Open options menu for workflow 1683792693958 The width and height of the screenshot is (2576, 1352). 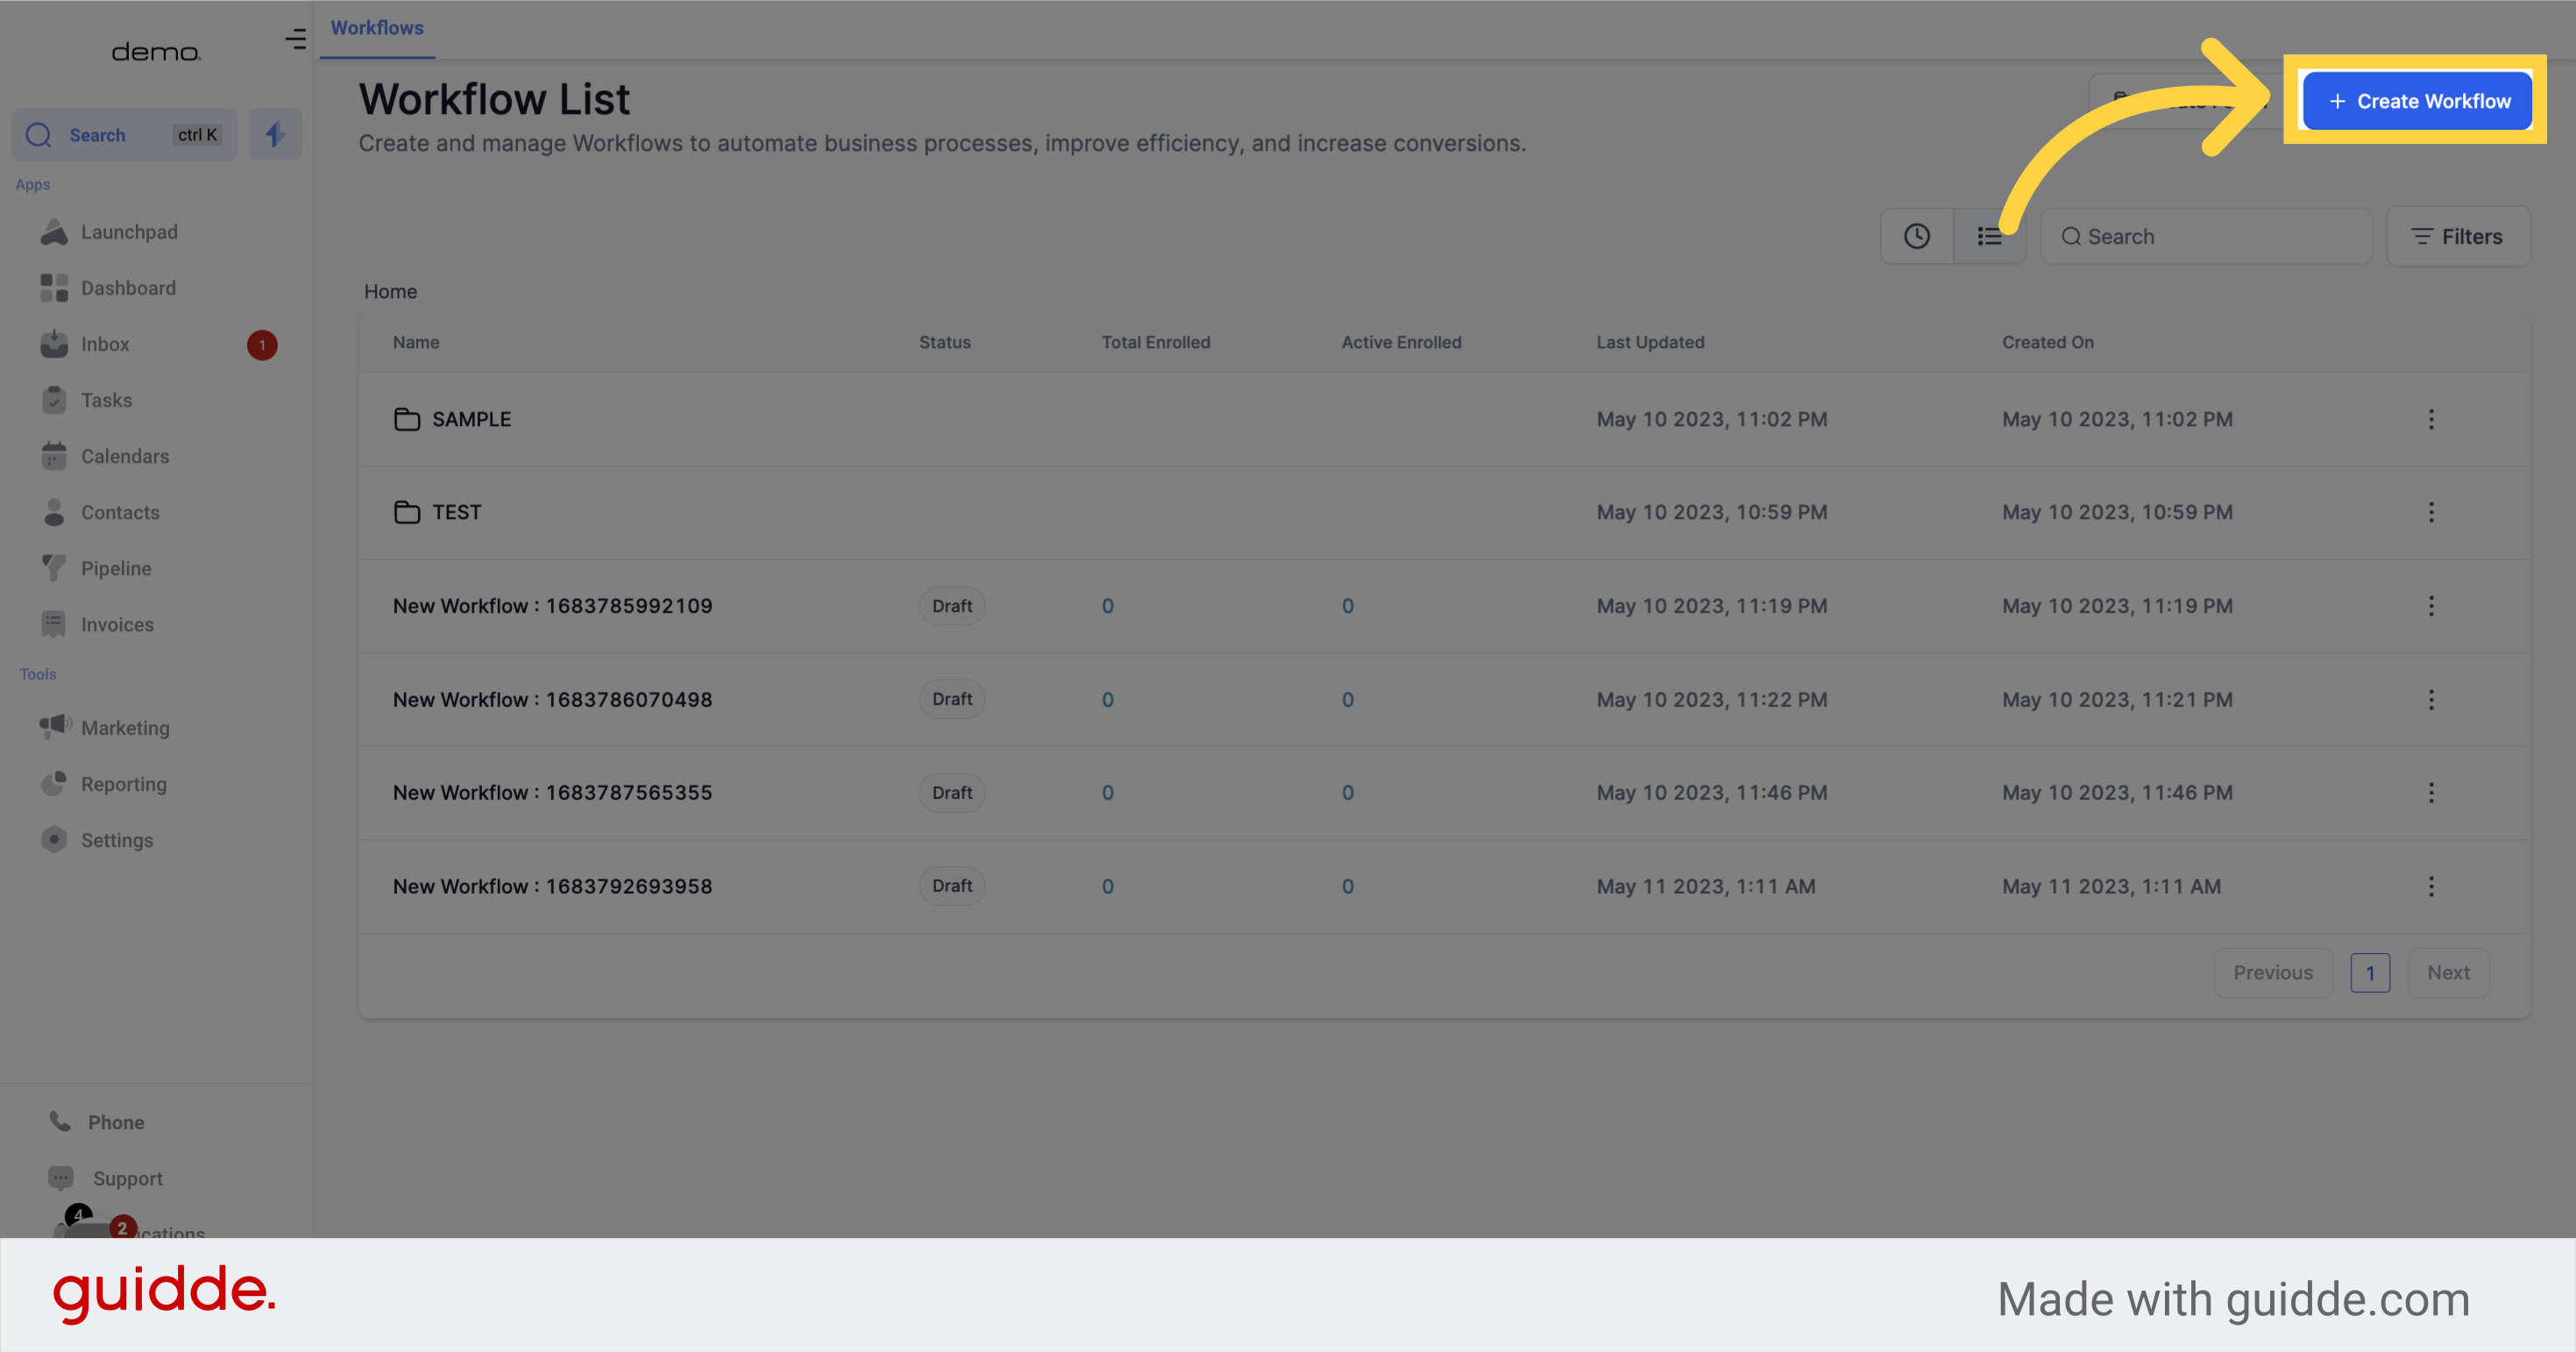point(2431,886)
